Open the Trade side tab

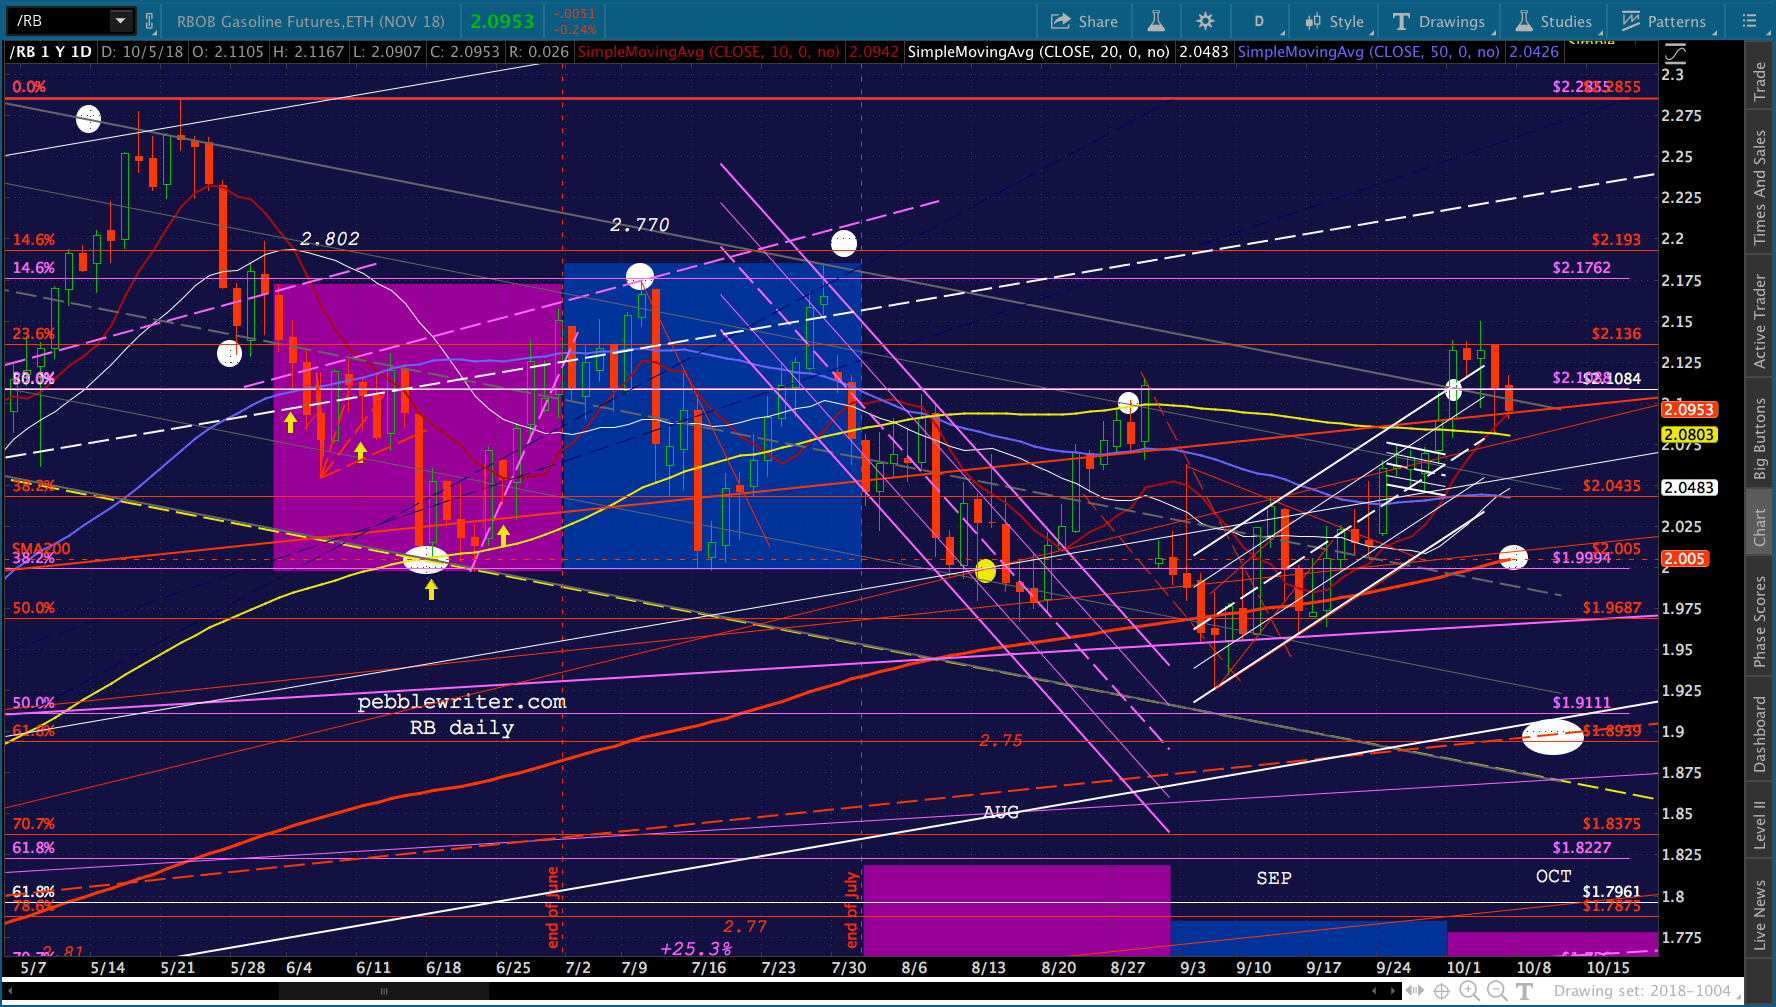tap(1760, 81)
